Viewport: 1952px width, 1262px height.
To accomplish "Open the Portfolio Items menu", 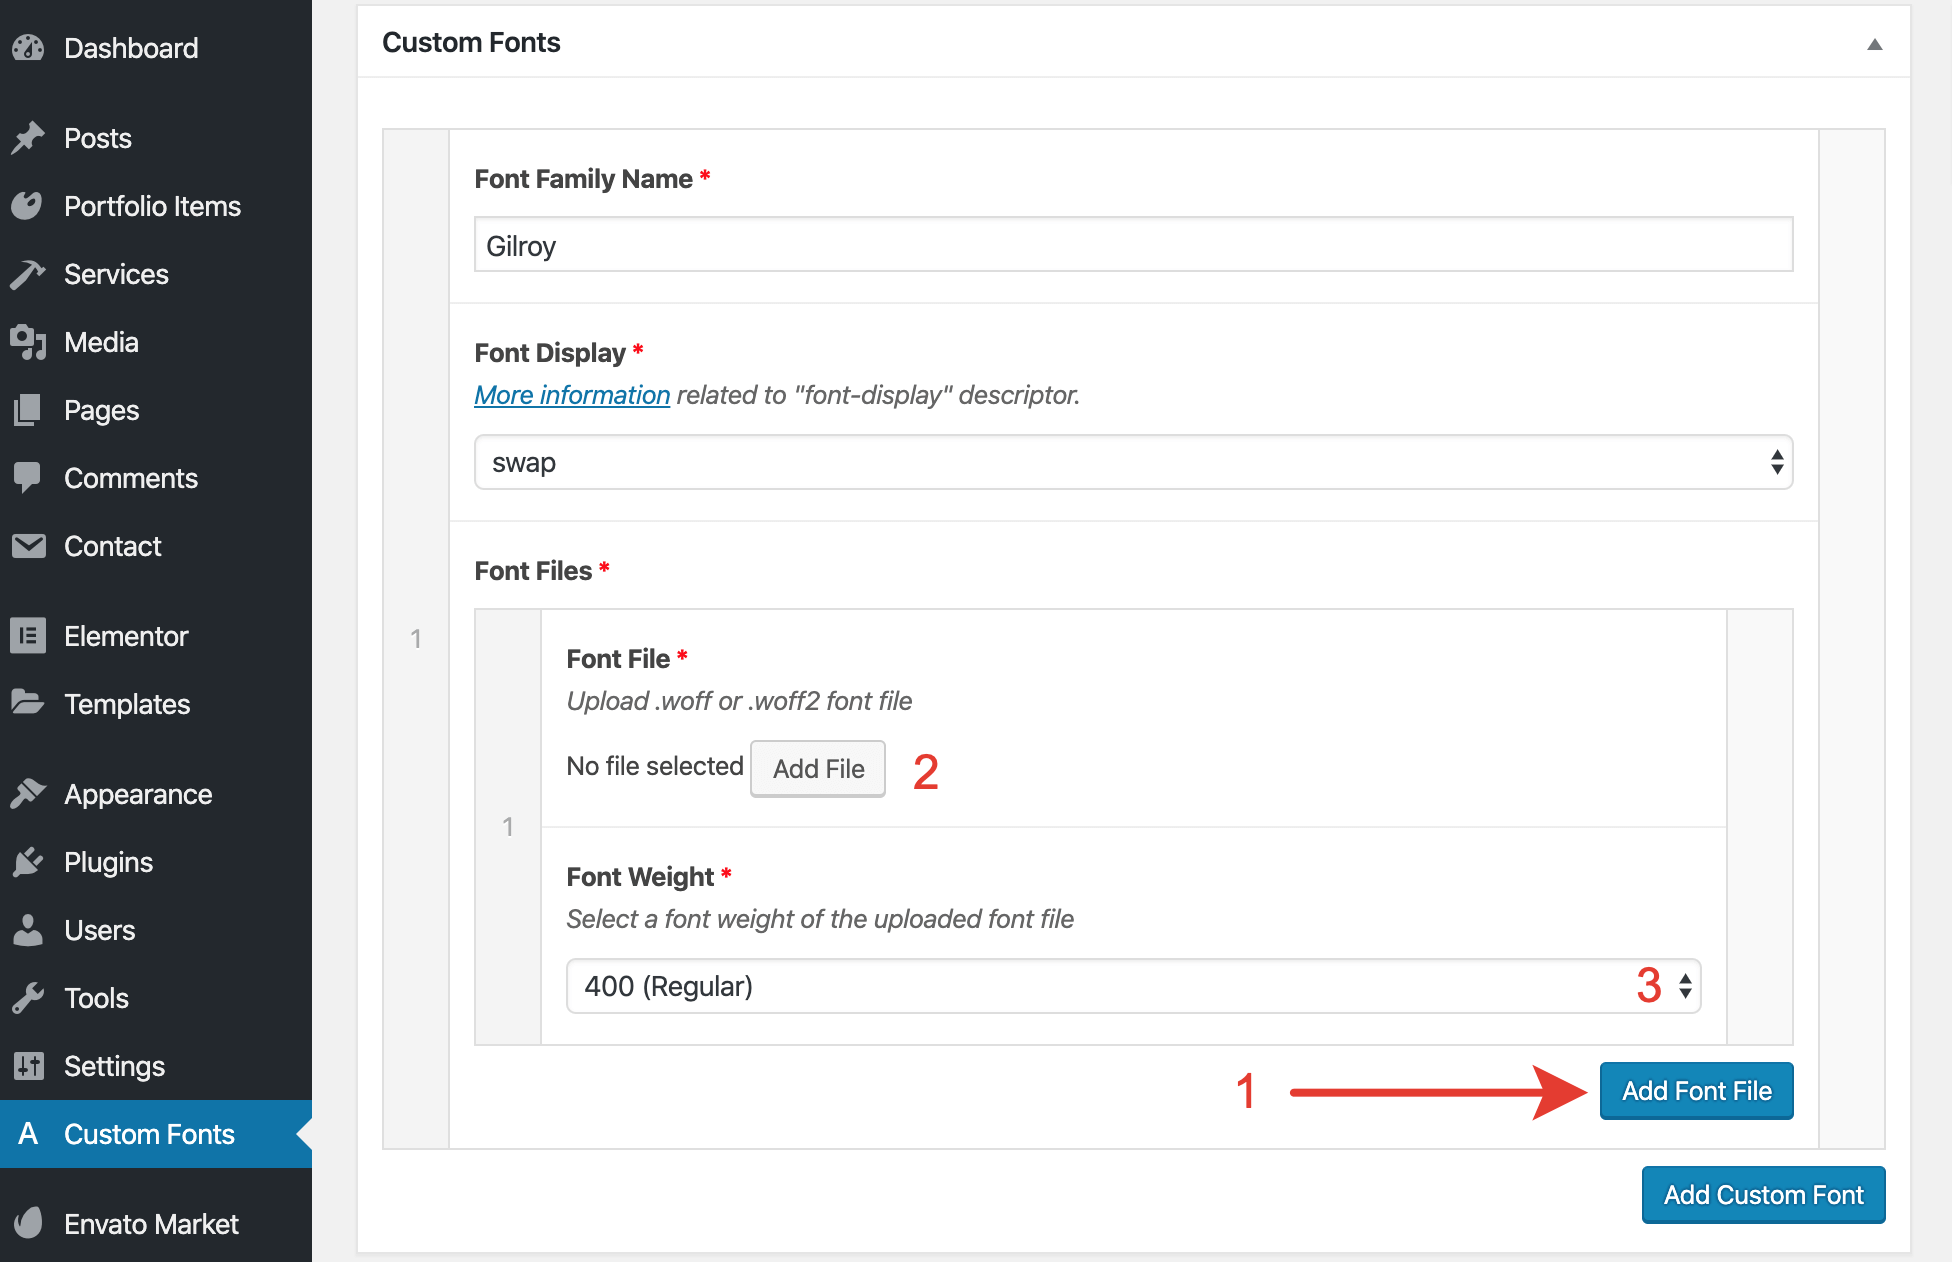I will [x=152, y=206].
